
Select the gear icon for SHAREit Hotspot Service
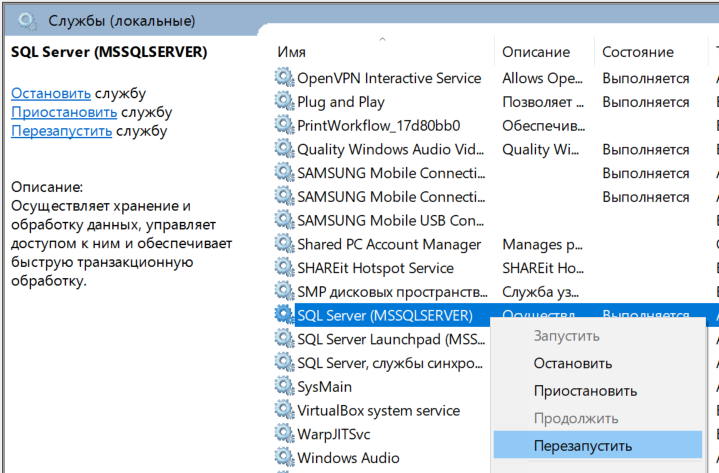284,268
